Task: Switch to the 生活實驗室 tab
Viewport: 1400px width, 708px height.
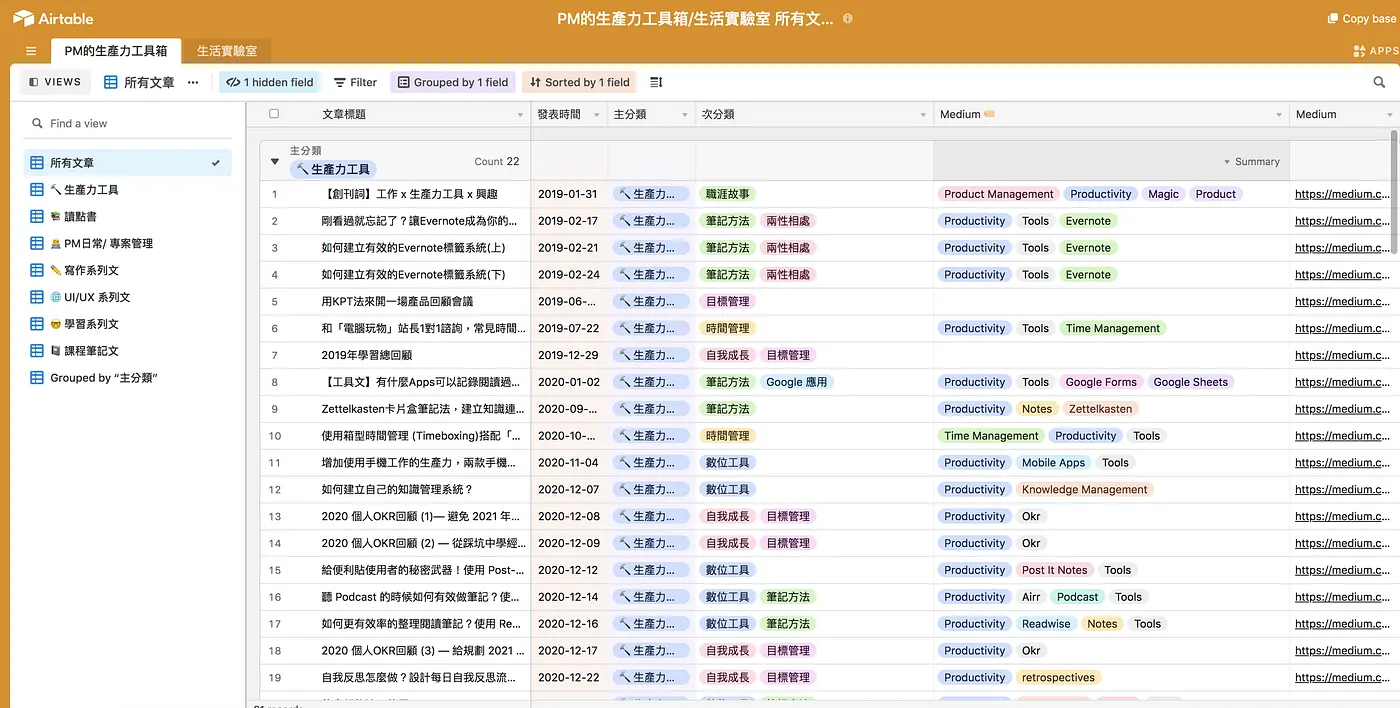Action: tap(227, 51)
